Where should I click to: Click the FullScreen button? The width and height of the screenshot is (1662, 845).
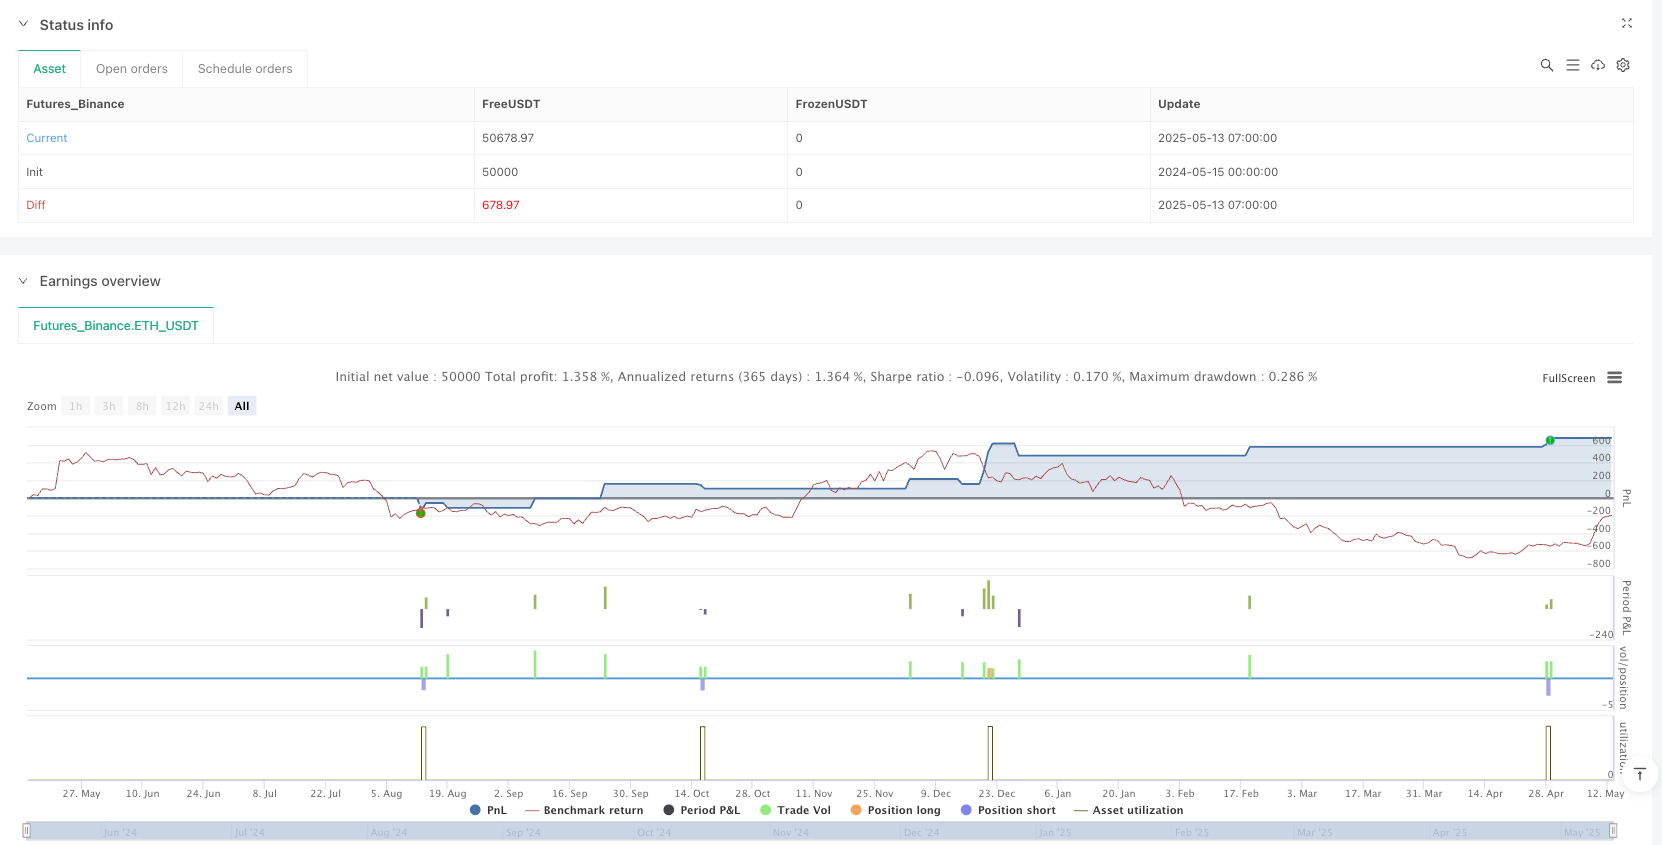click(1568, 378)
